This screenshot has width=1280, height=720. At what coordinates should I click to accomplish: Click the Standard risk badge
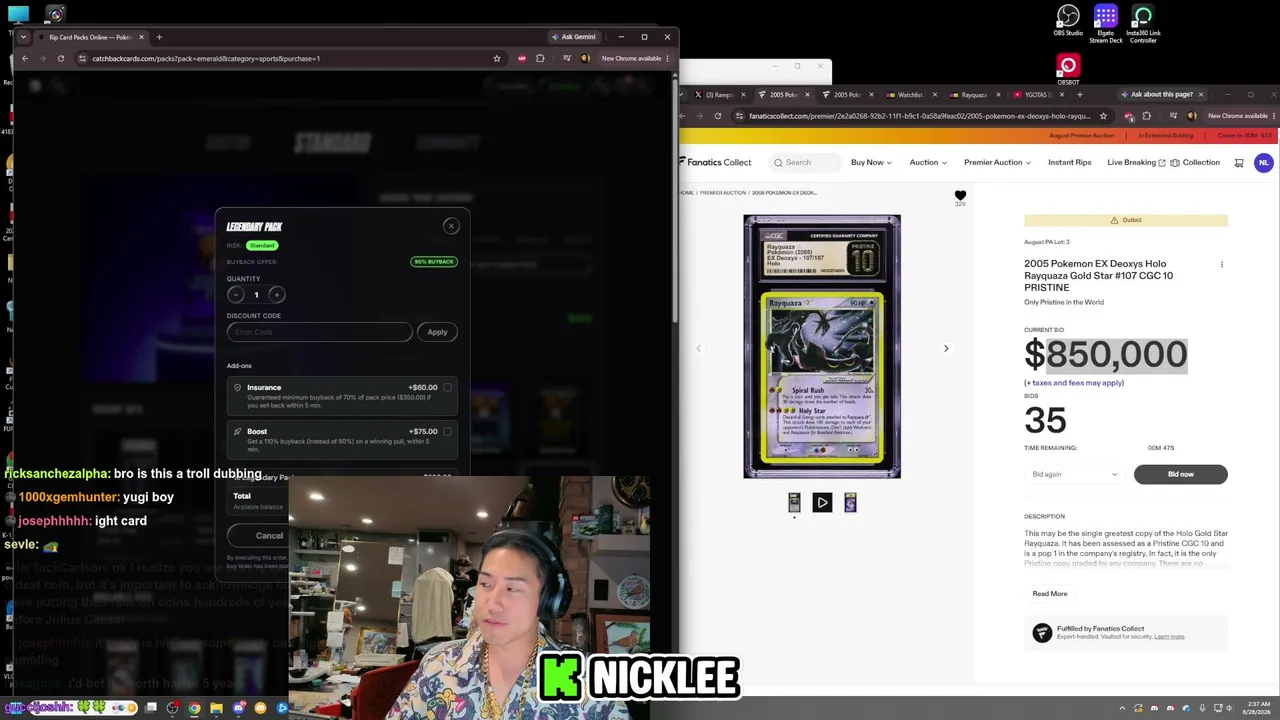(262, 245)
